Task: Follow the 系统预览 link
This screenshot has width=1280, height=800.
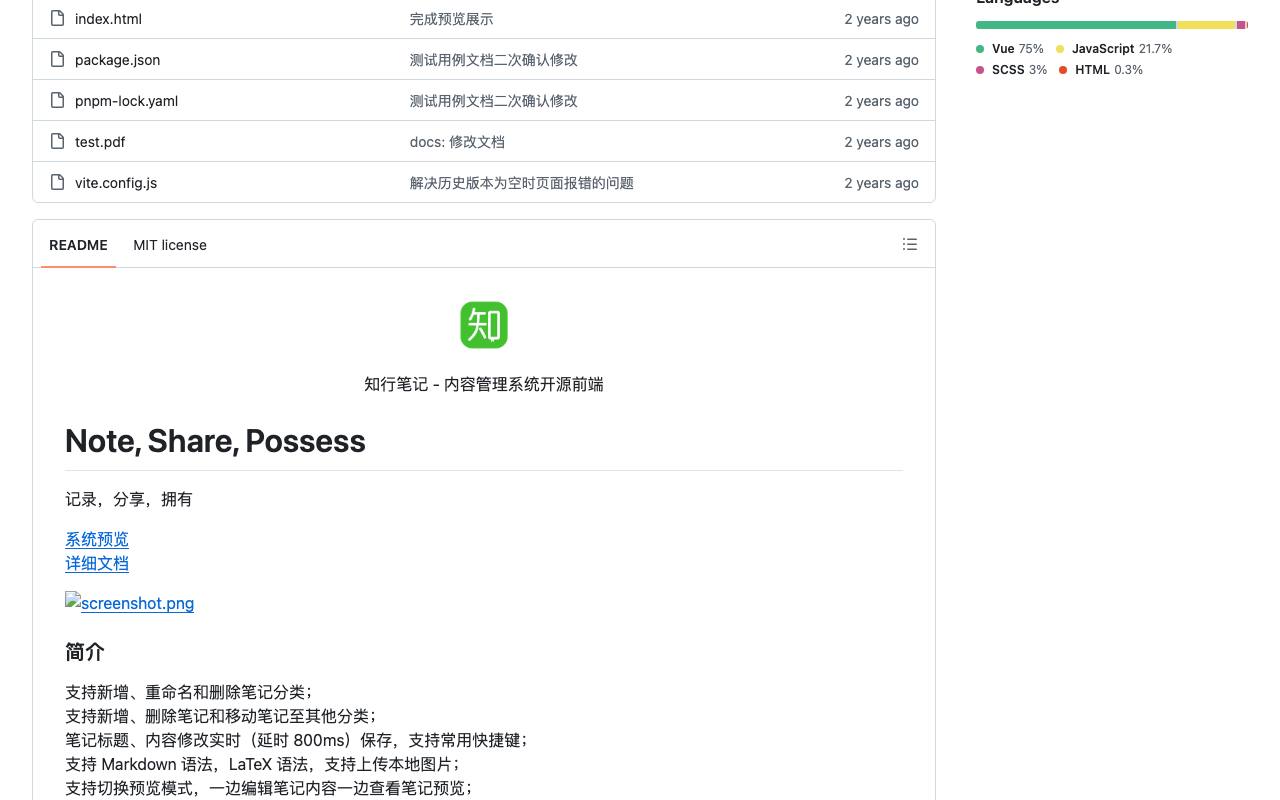Action: pos(97,539)
